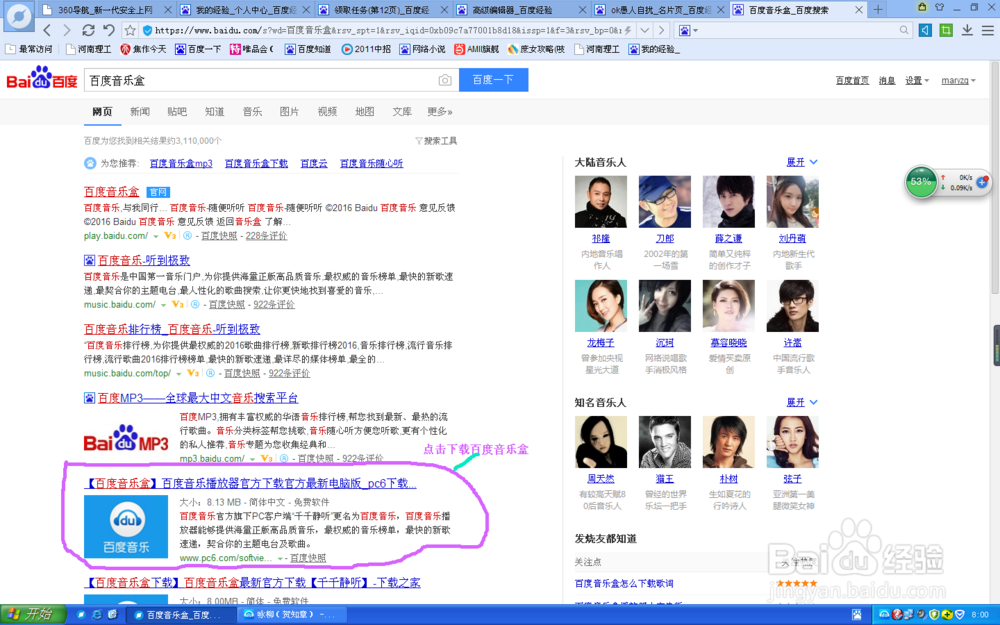Click the browser logo in top-left corner
Viewport: 1000px width, 625px height.
click(18, 17)
